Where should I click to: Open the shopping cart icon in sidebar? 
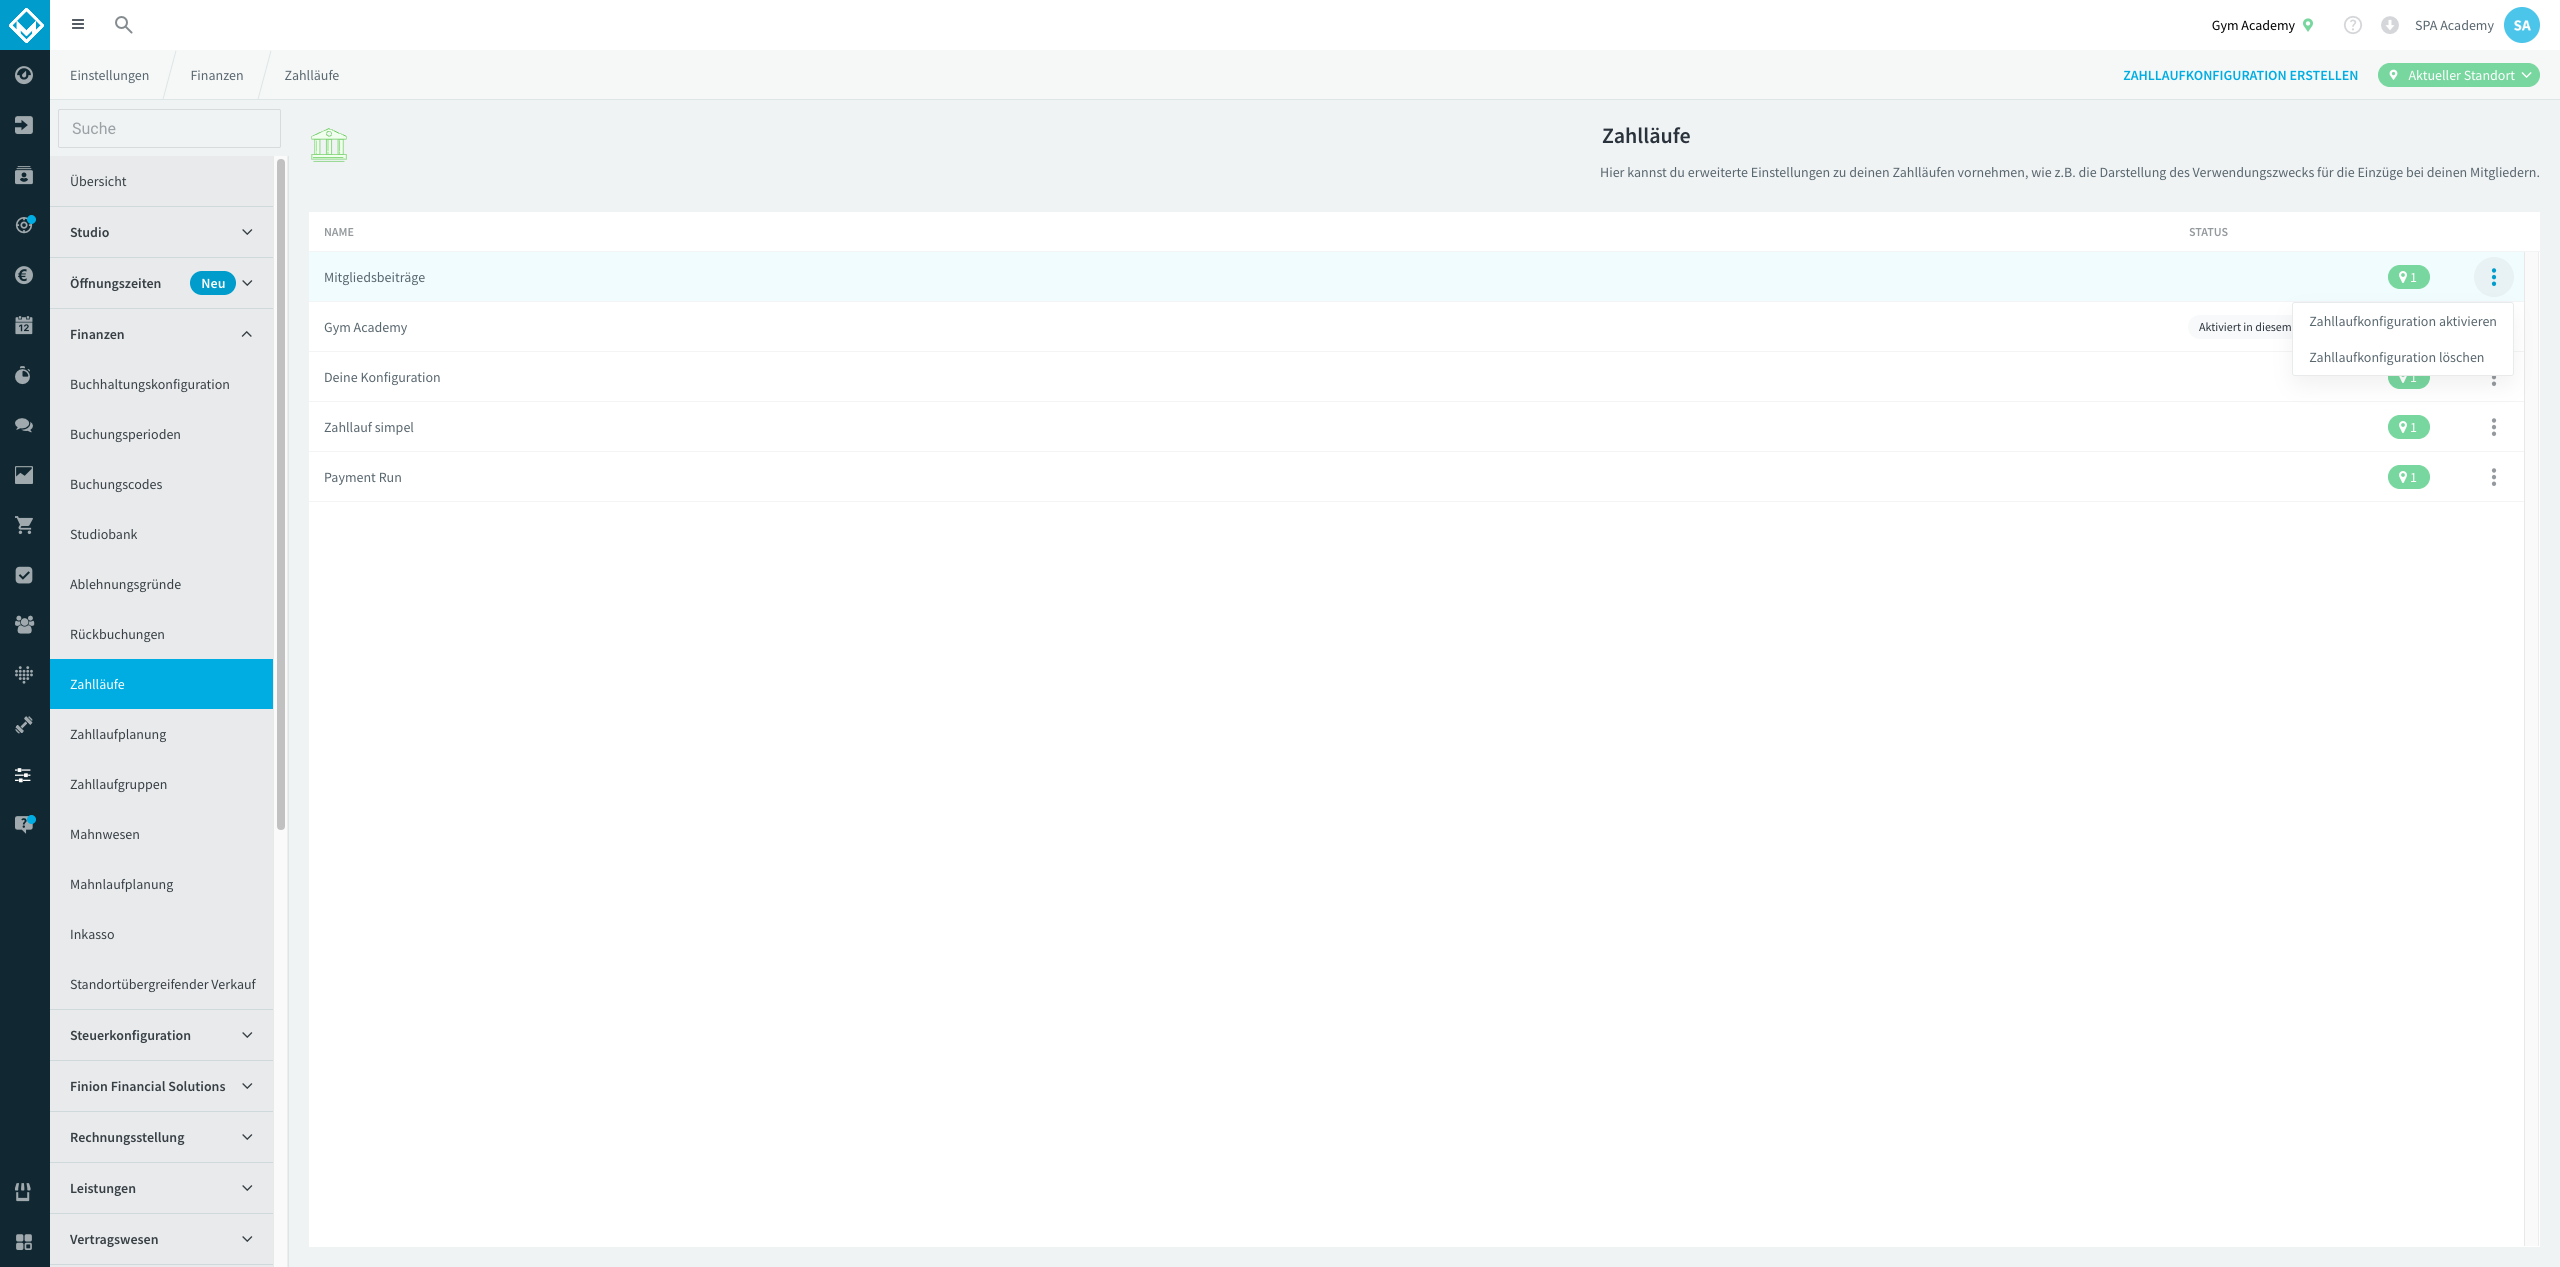pos(24,525)
